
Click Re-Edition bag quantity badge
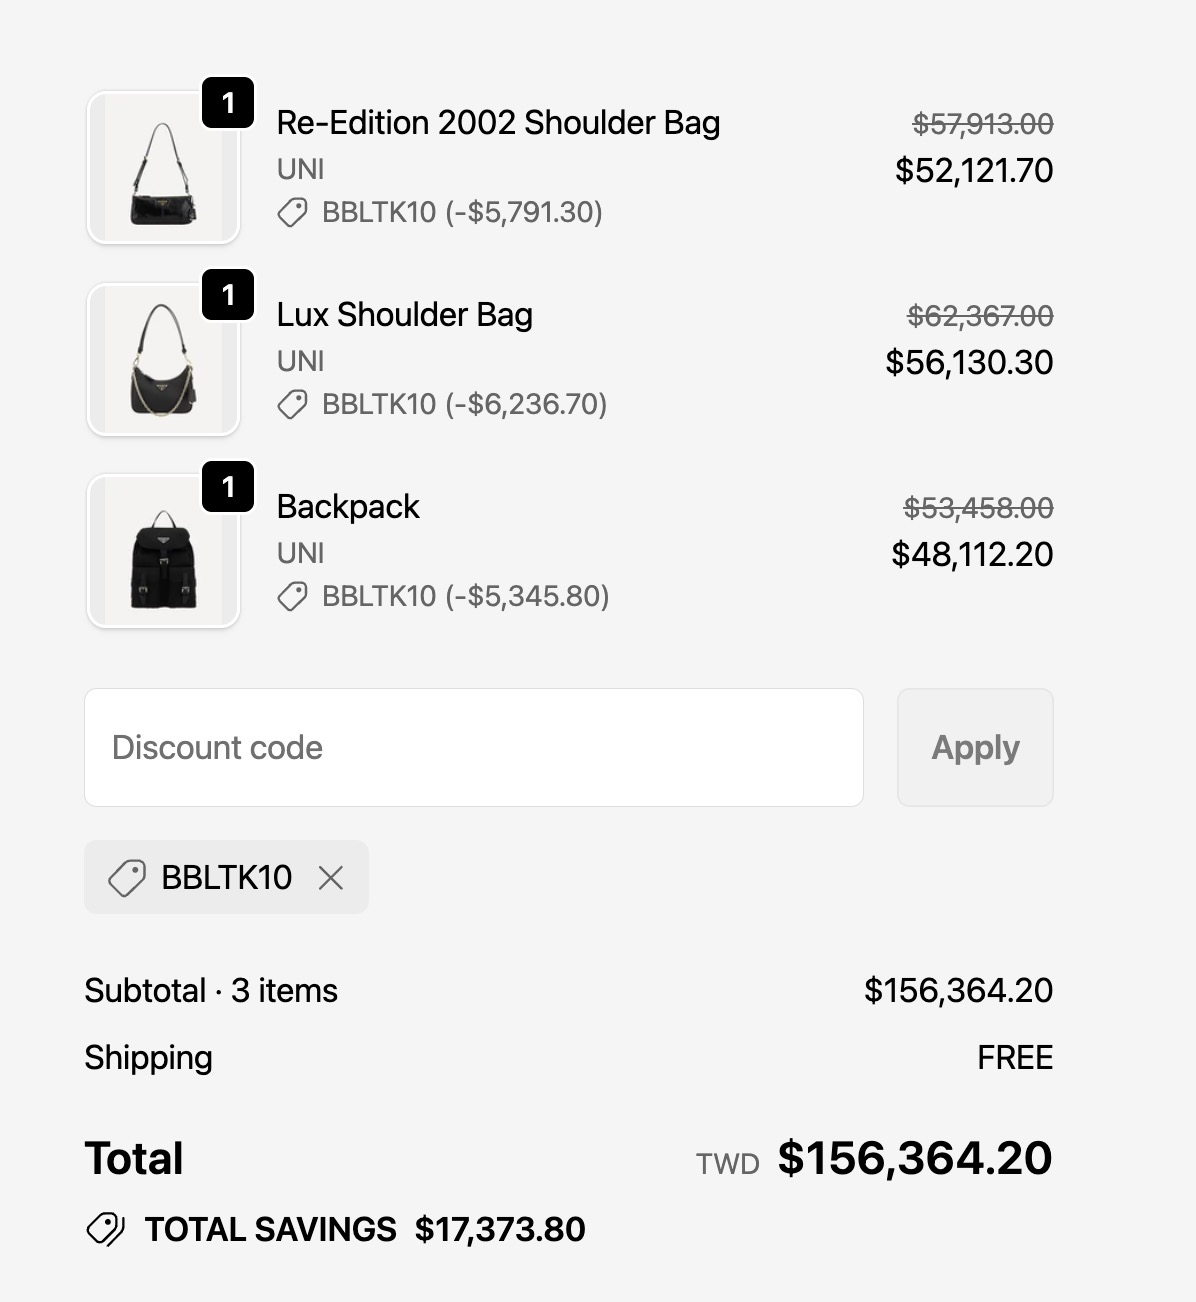click(228, 103)
